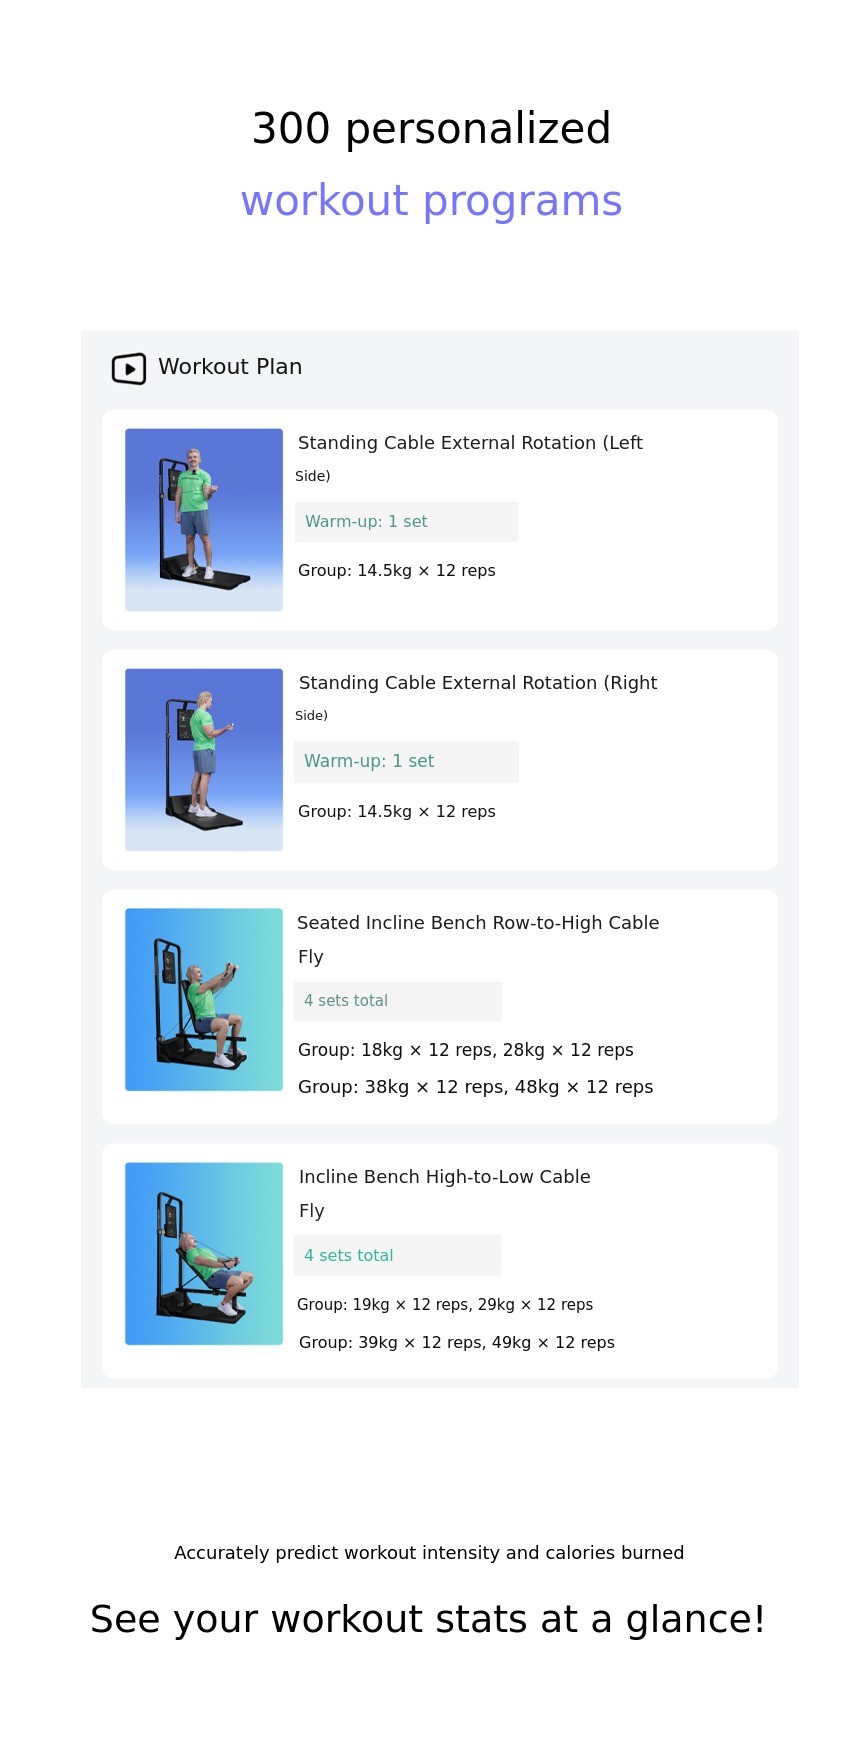Select the 38kg and 48kg group line
The image size is (860, 1751).
(x=476, y=1087)
